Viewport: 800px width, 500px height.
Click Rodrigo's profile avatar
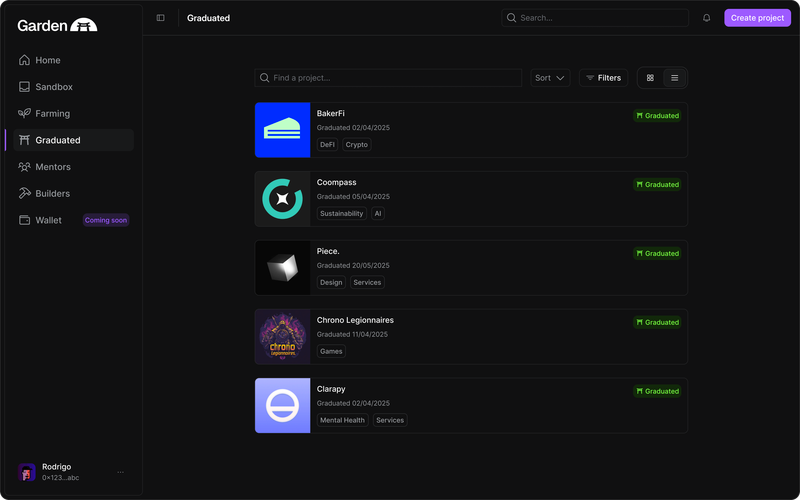coord(27,472)
